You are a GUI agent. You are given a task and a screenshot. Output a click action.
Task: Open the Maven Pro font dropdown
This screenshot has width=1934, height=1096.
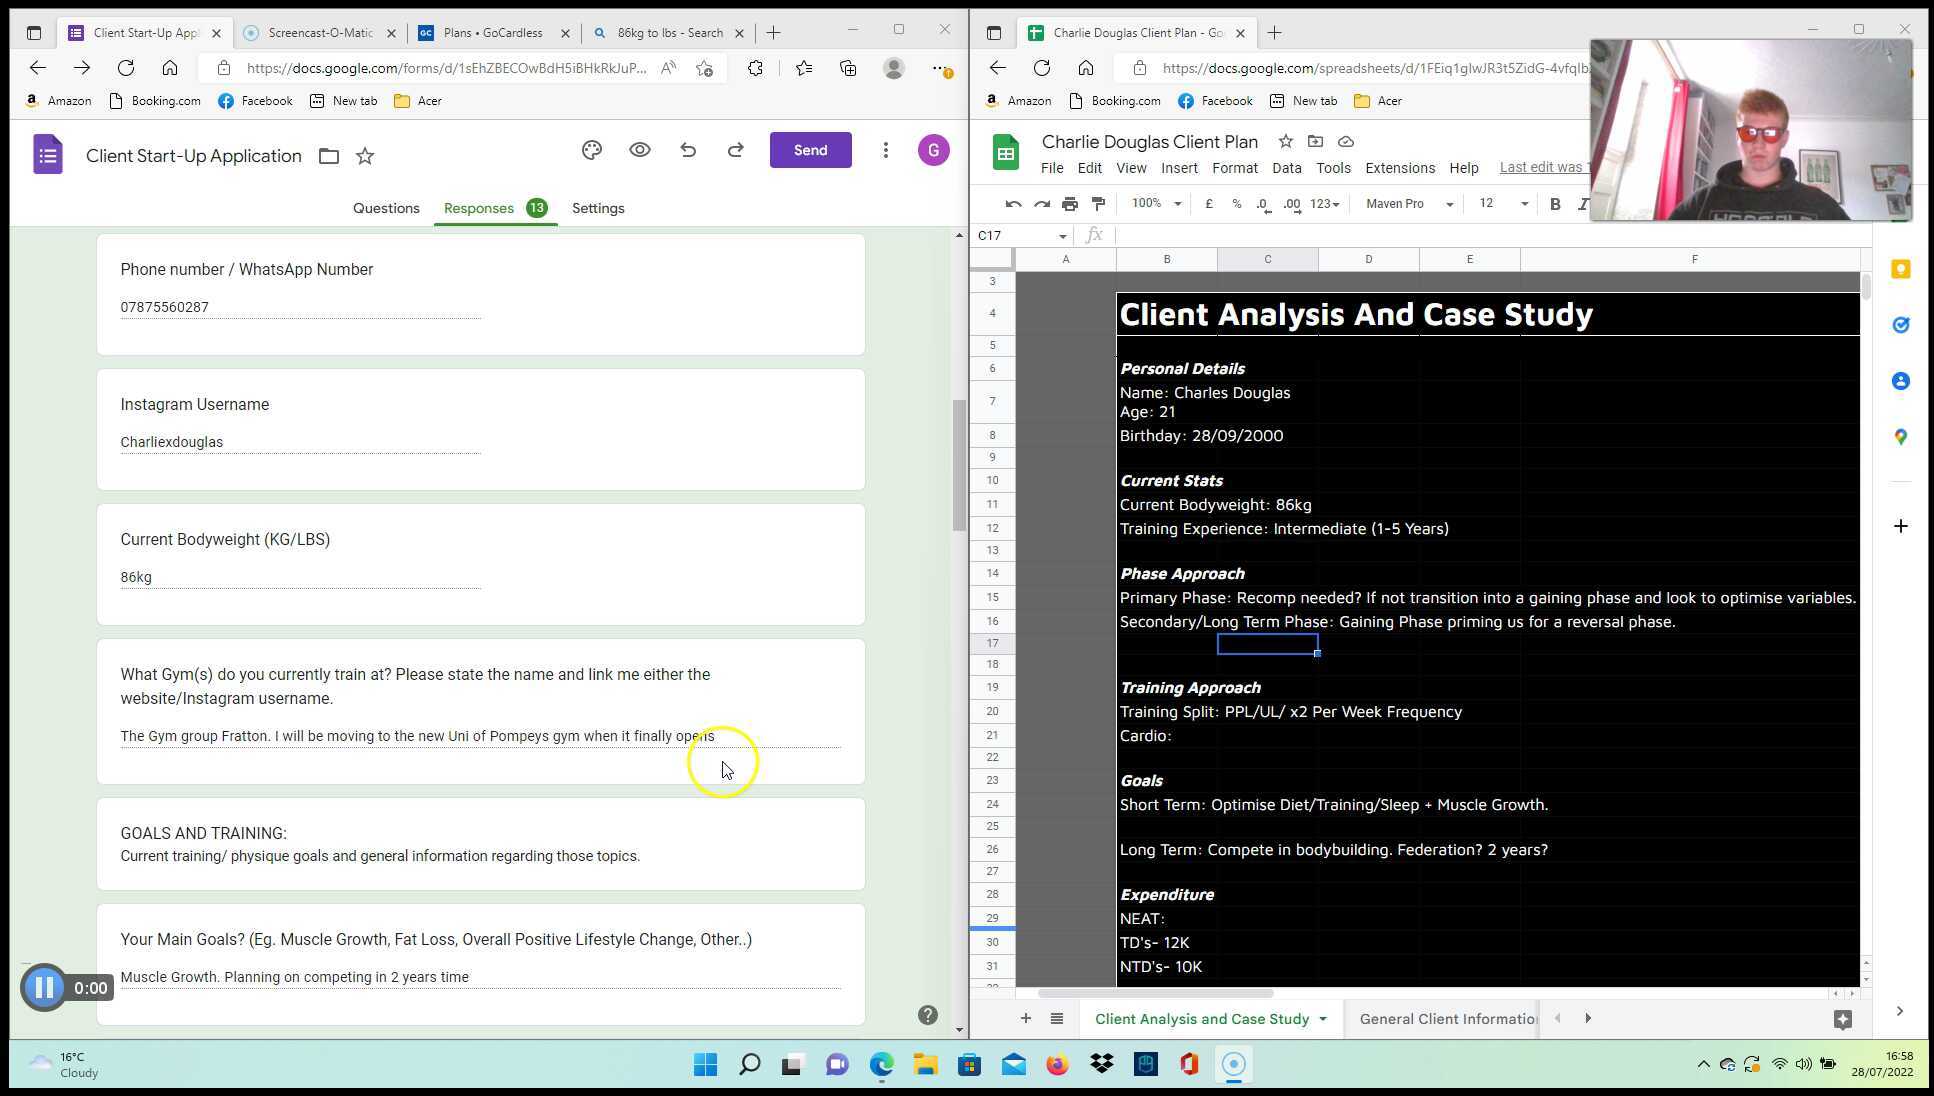[1409, 204]
